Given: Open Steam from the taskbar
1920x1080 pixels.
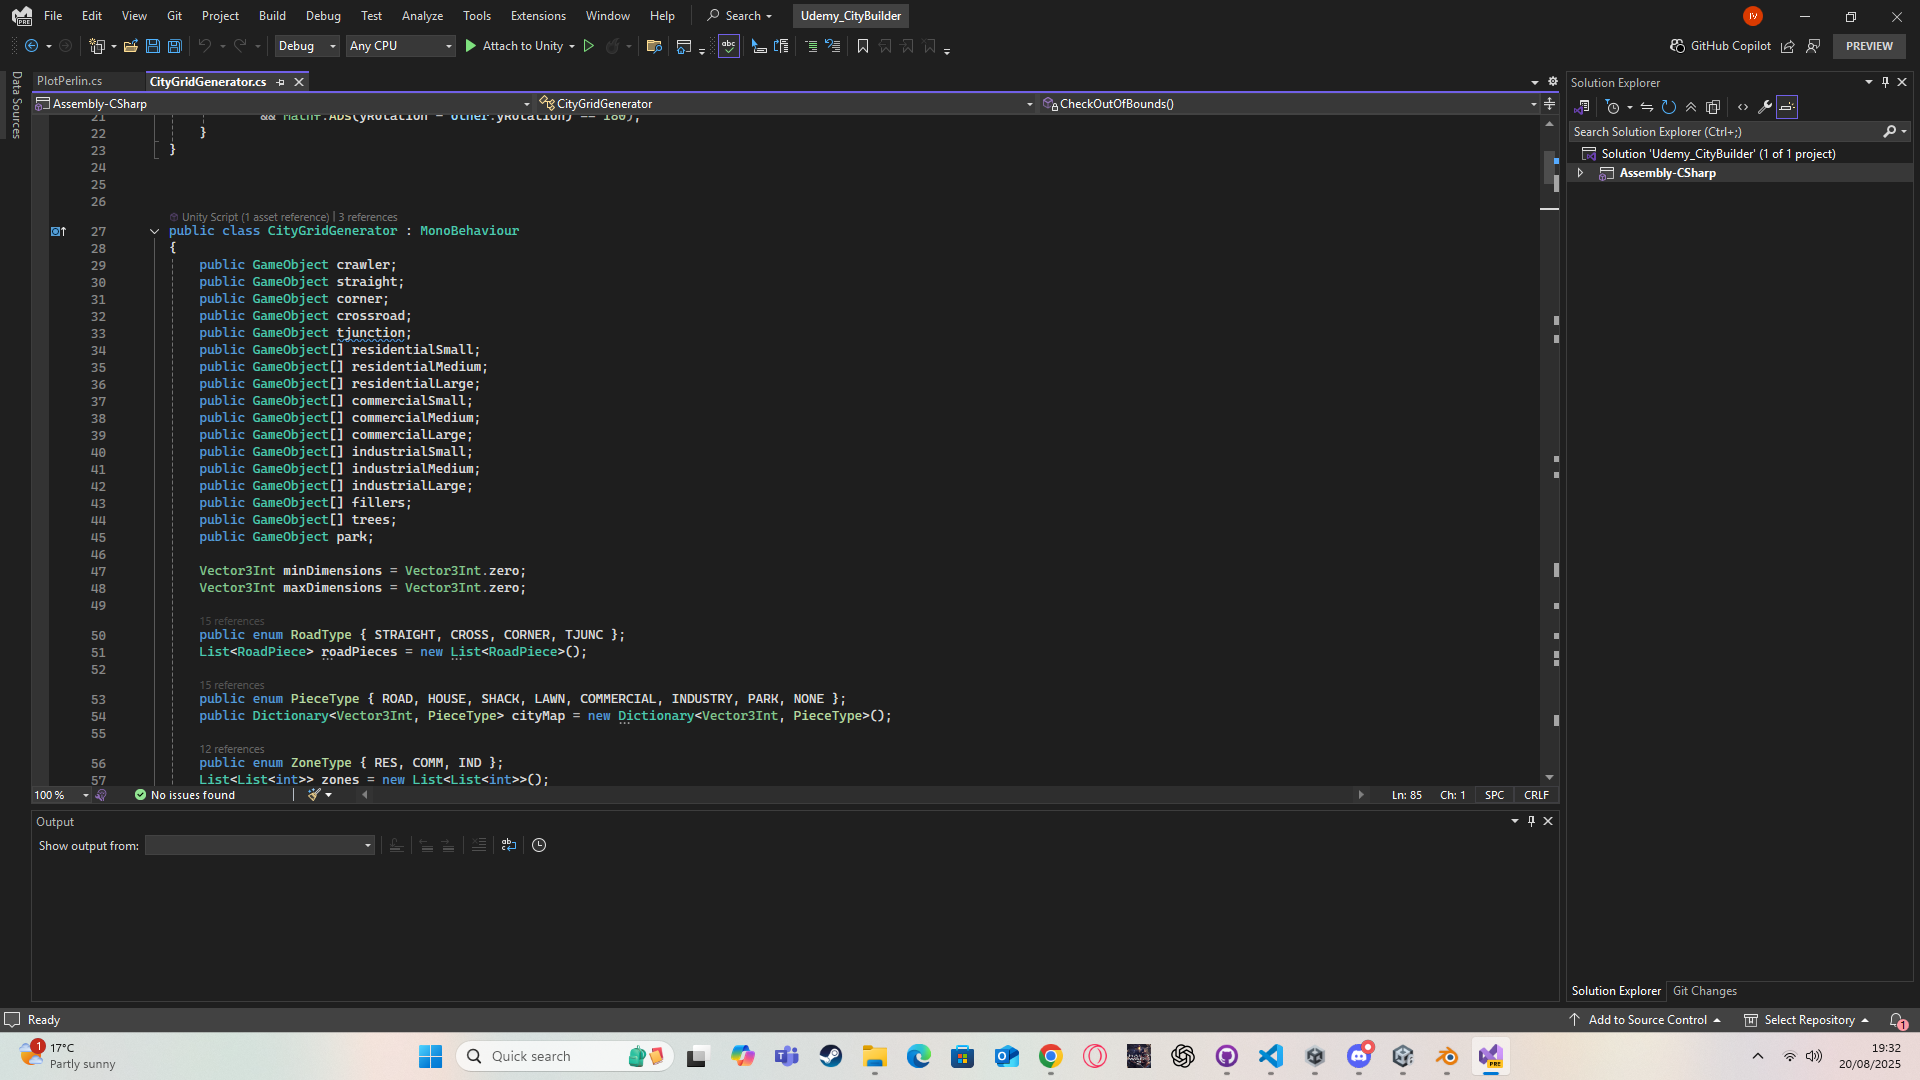Looking at the screenshot, I should coord(831,1056).
